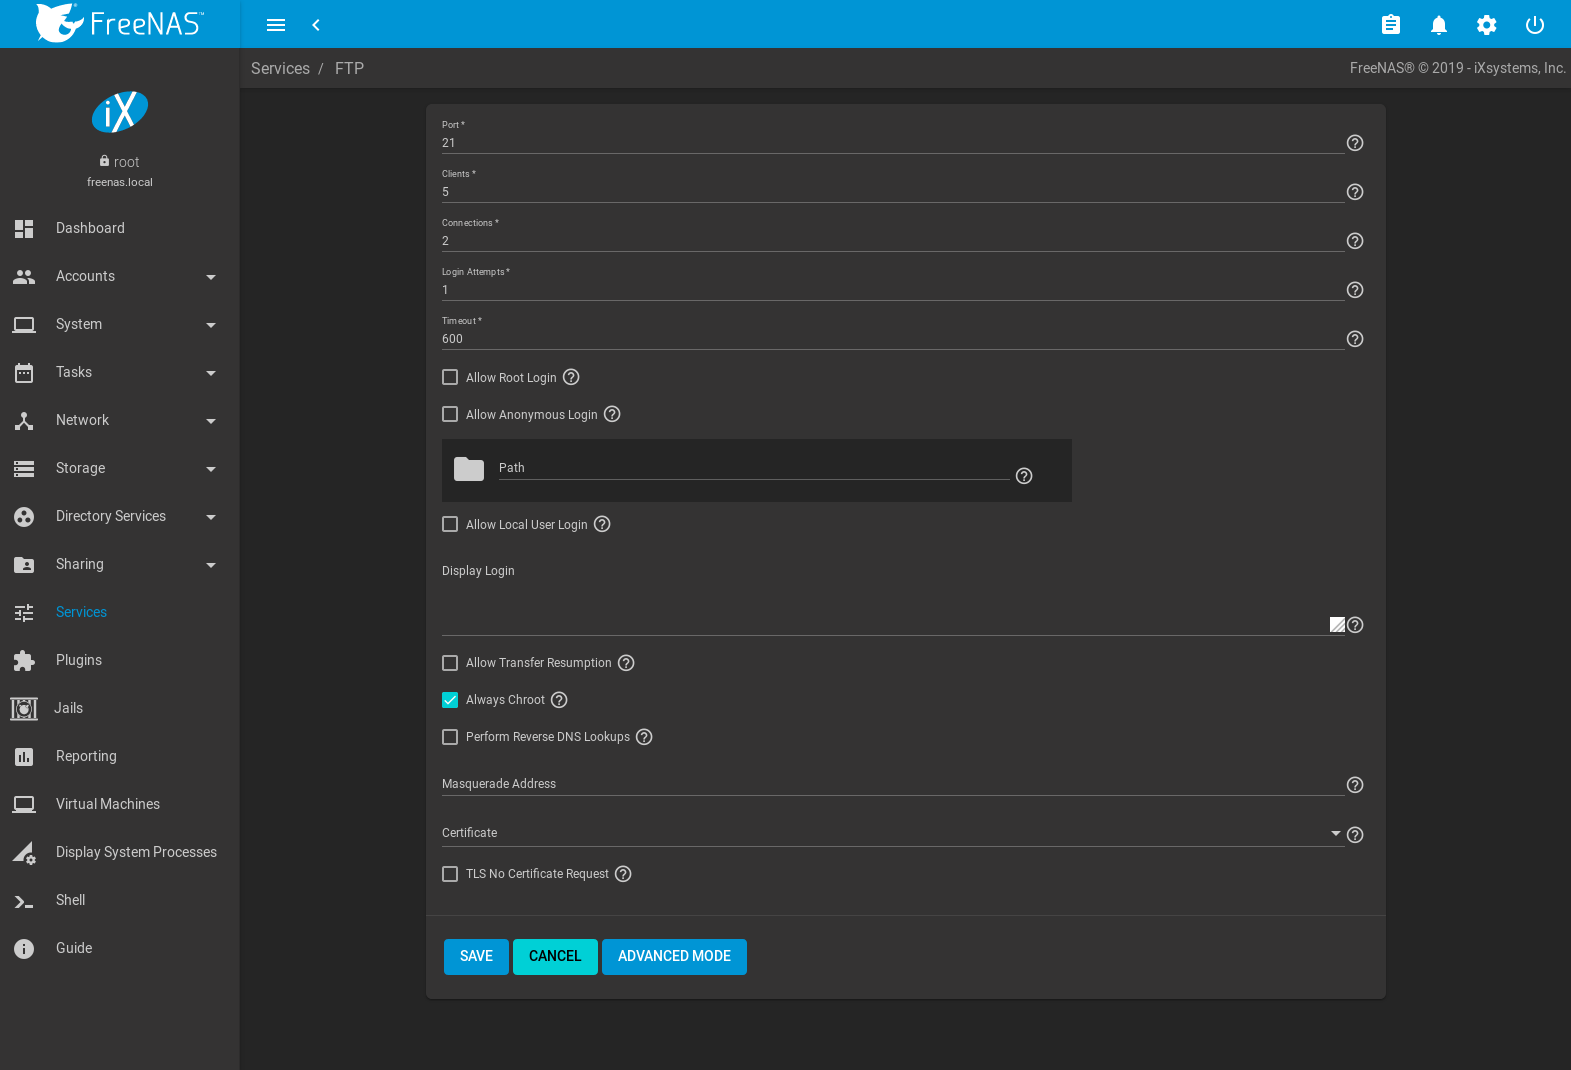1571x1070 pixels.
Task: Enable the Allow Root Login checkbox
Action: point(450,377)
